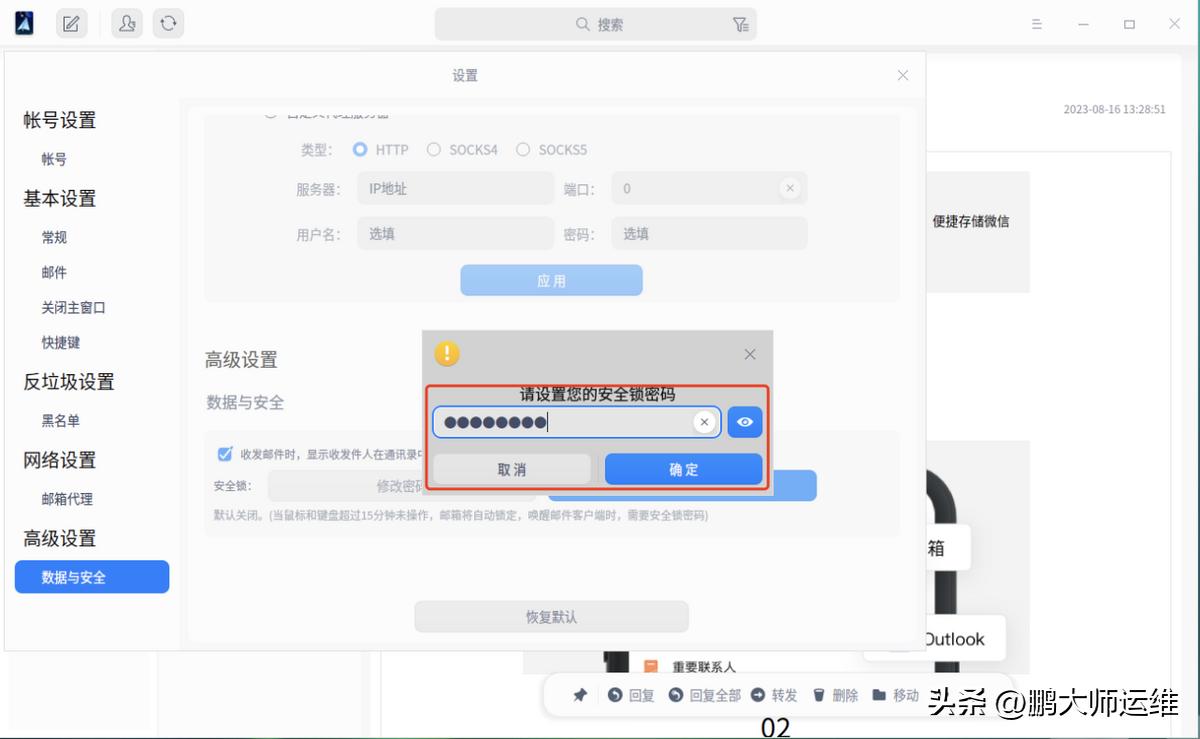Clear the password using the x icon
Viewport: 1200px width, 739px height.
(x=704, y=421)
